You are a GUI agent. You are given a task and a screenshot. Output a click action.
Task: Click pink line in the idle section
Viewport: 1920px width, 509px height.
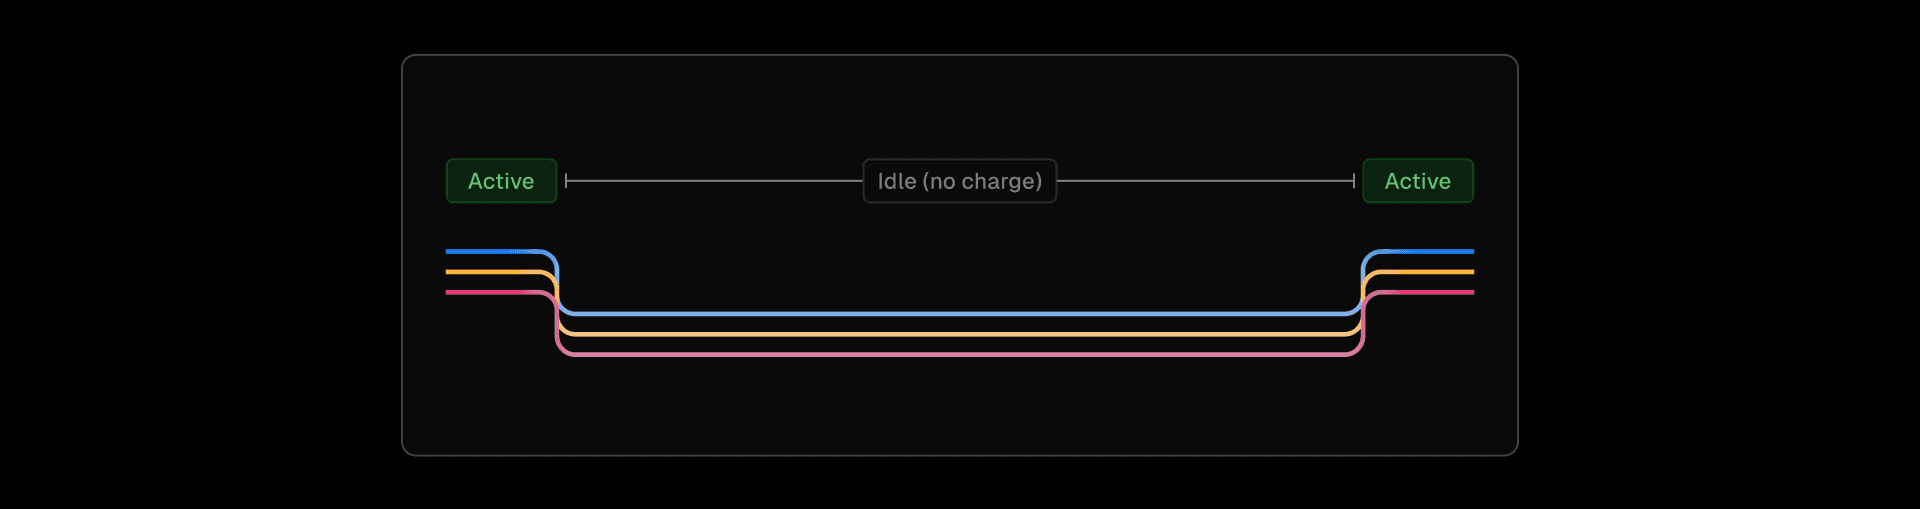[x=960, y=354]
